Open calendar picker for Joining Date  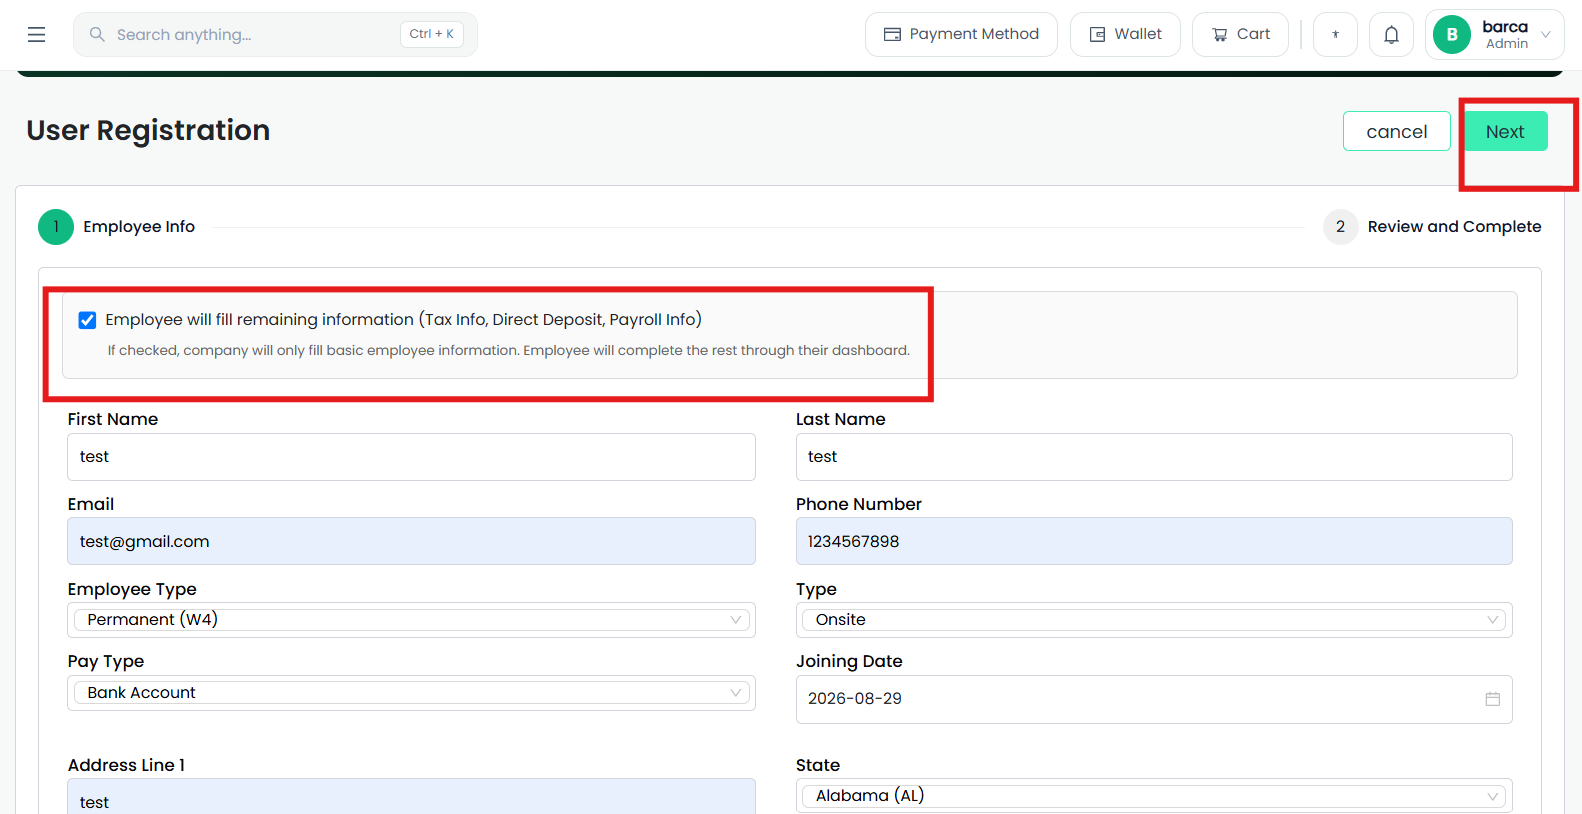pos(1492,699)
